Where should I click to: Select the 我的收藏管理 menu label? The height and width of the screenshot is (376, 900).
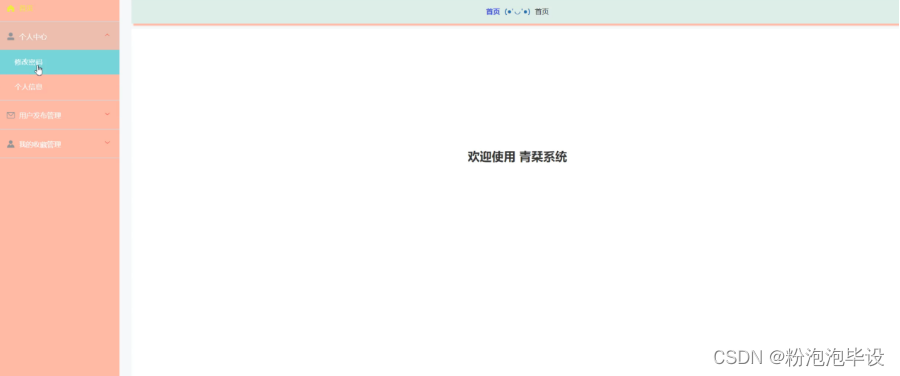[40, 144]
